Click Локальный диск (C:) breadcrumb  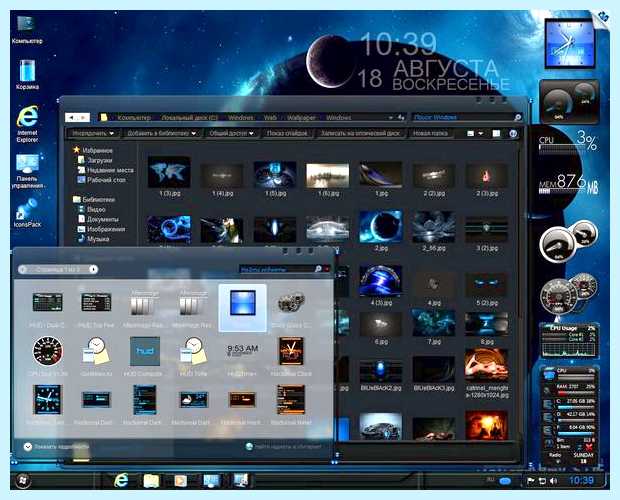coord(189,117)
